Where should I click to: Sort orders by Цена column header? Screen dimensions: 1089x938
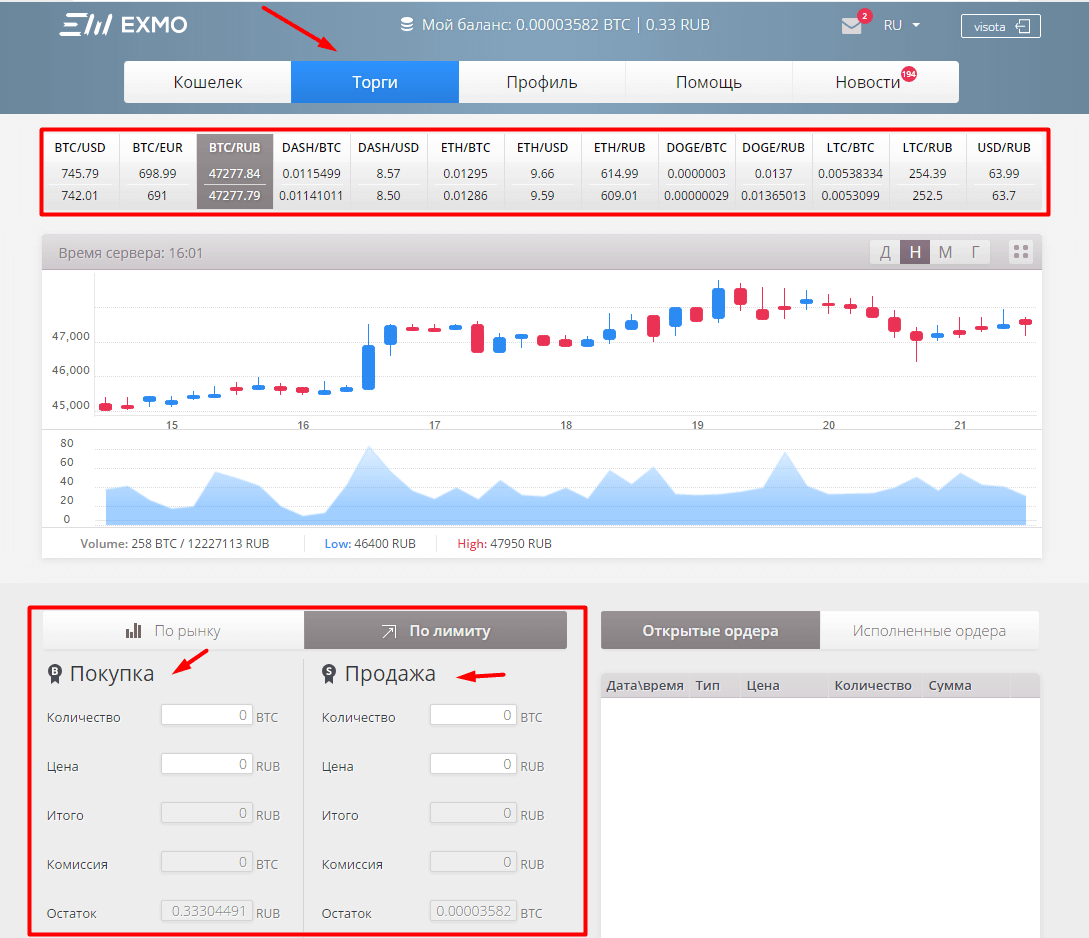pyautogui.click(x=763, y=686)
